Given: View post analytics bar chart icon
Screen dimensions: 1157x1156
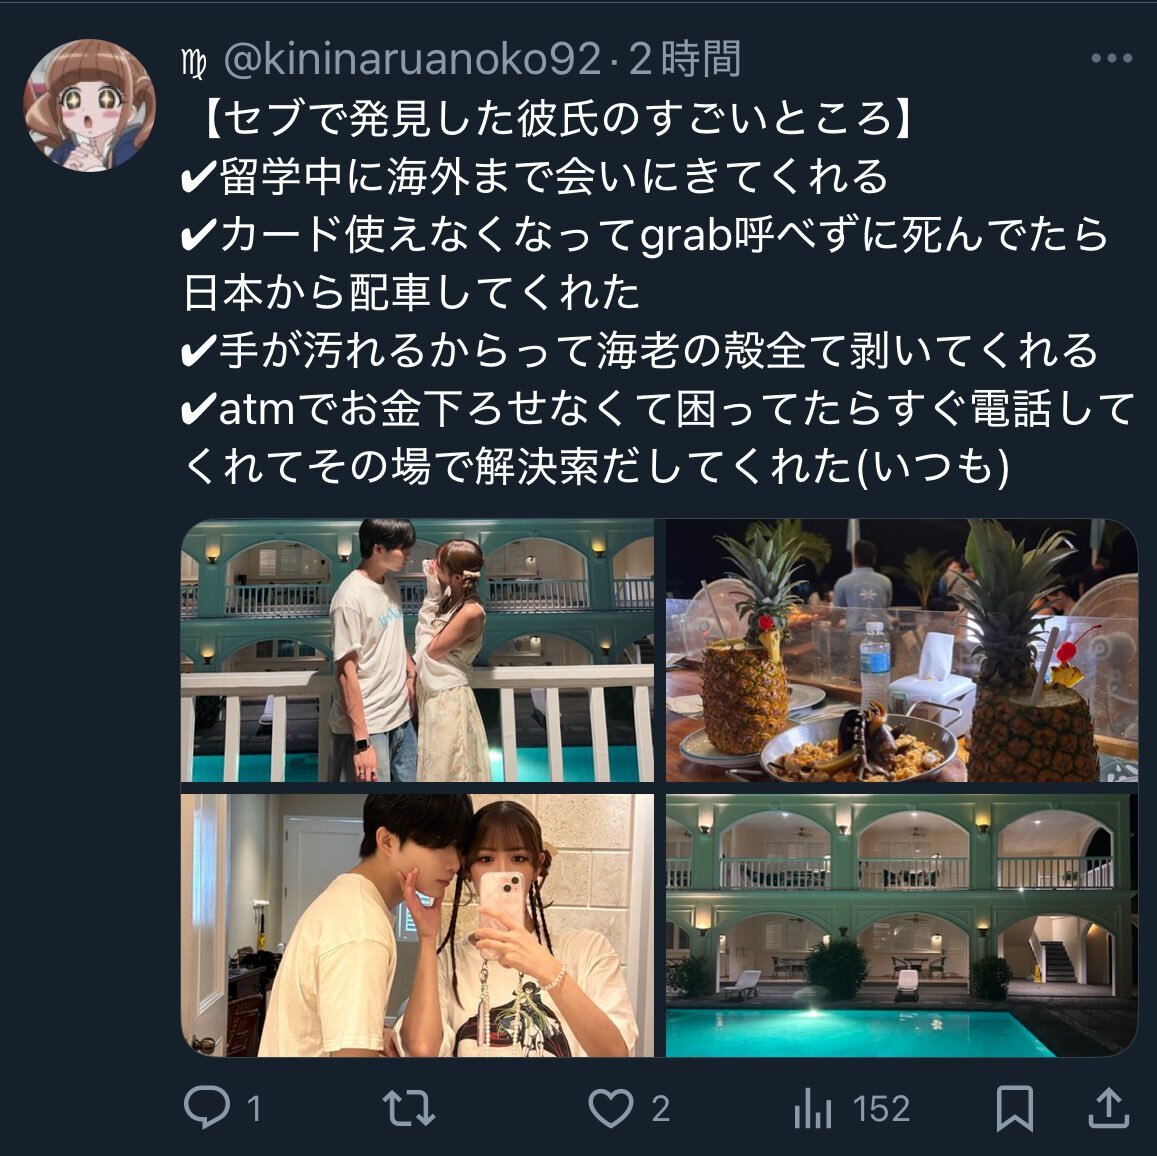Looking at the screenshot, I should (812, 1107).
